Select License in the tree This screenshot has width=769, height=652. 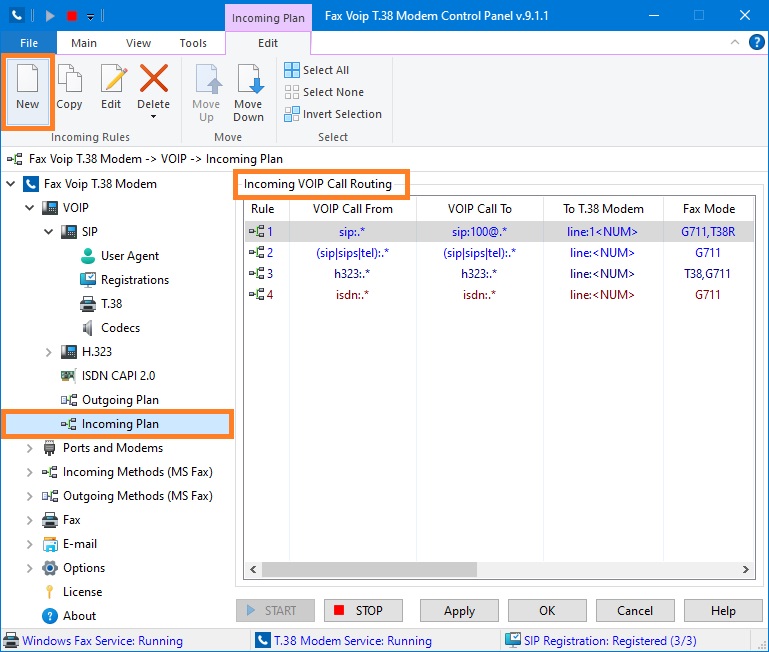tap(73, 592)
